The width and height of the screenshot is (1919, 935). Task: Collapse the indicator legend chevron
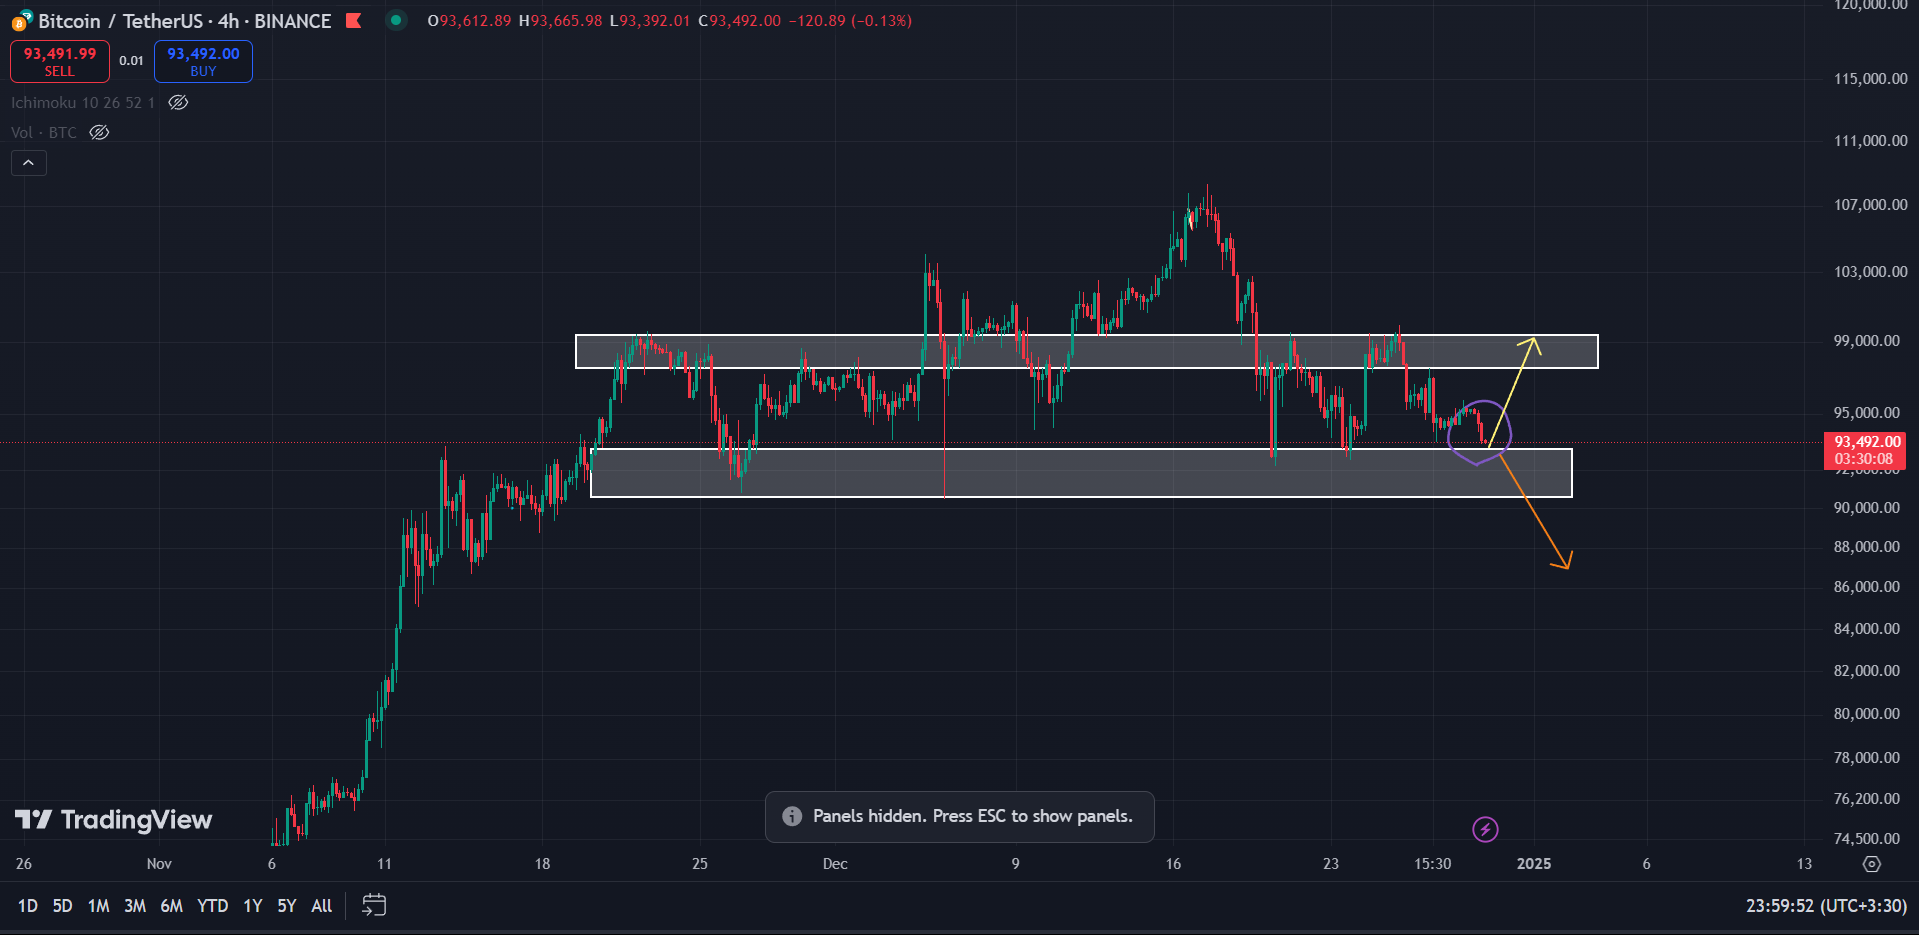pyautogui.click(x=29, y=163)
